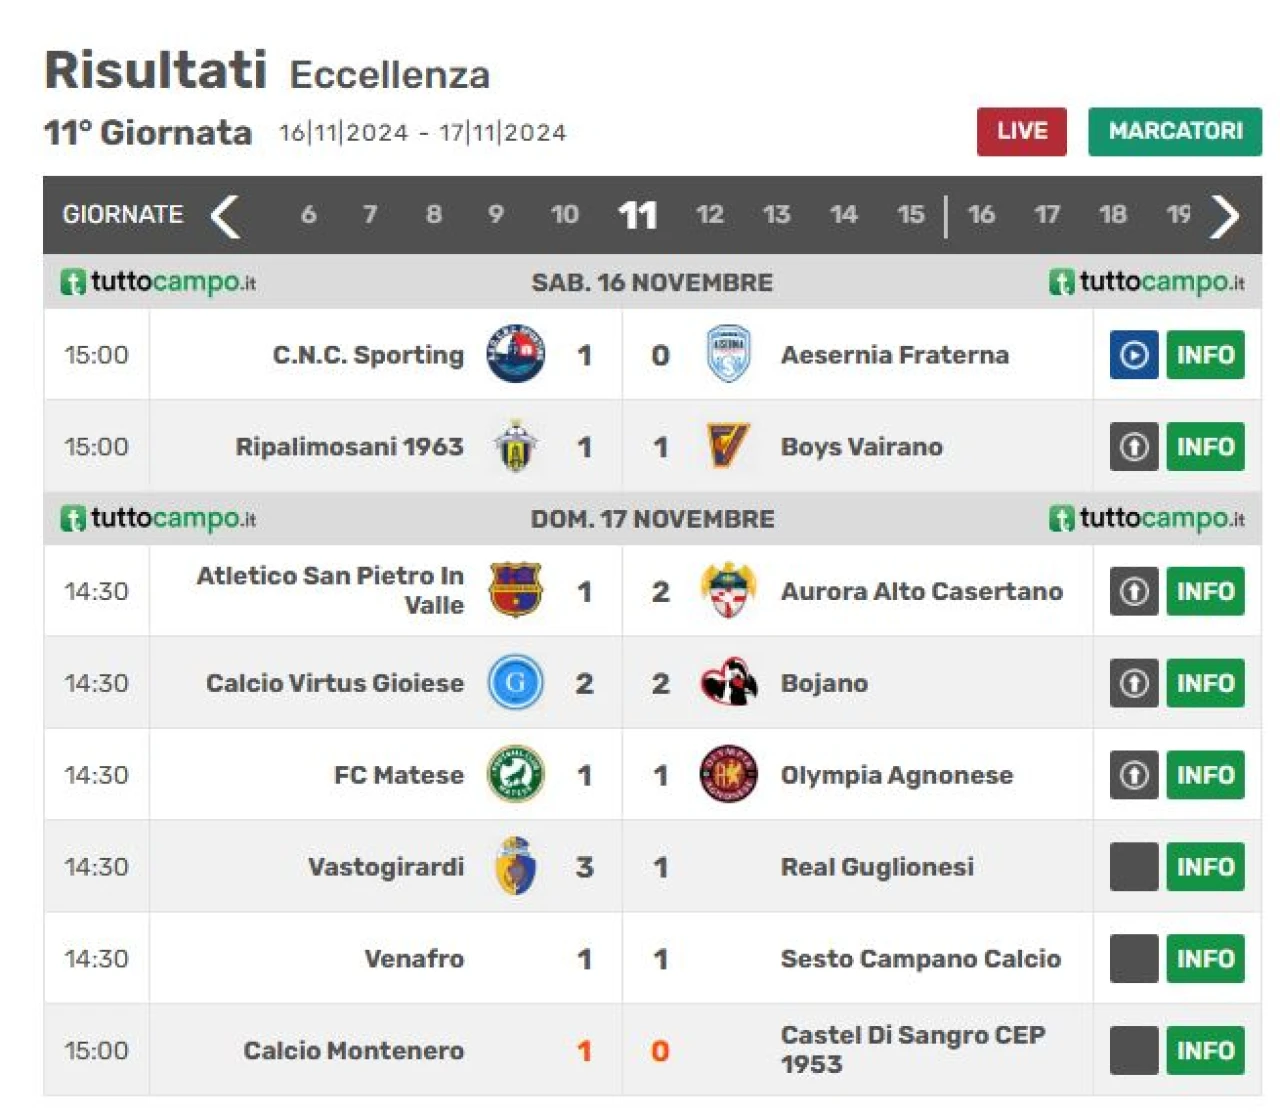Open Real Guglionesi team link
Screen dimensions: 1280x1114
click(x=877, y=867)
